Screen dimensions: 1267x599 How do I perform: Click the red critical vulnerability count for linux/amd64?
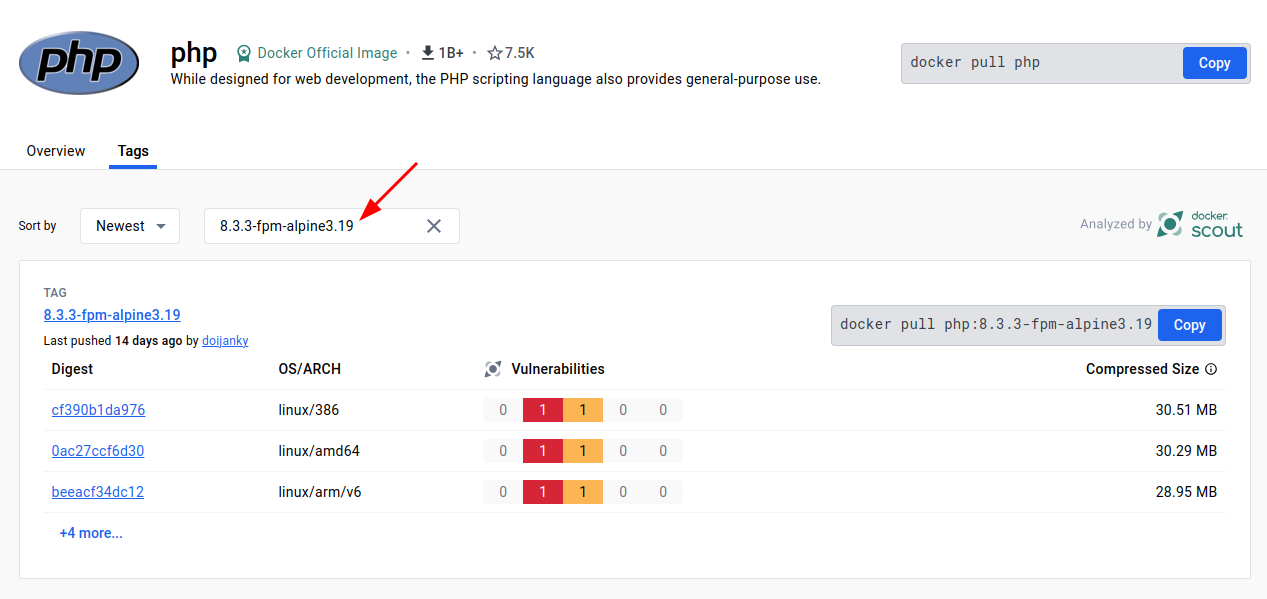coord(543,451)
